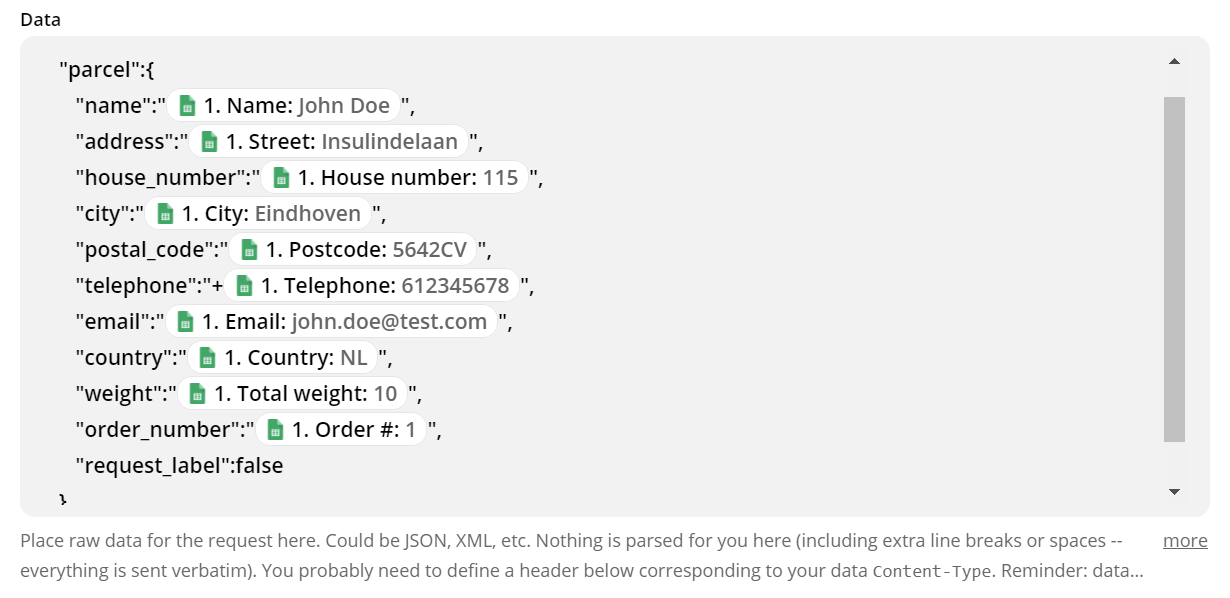
Task: Click the scrollbar down arrow
Action: 1174,491
